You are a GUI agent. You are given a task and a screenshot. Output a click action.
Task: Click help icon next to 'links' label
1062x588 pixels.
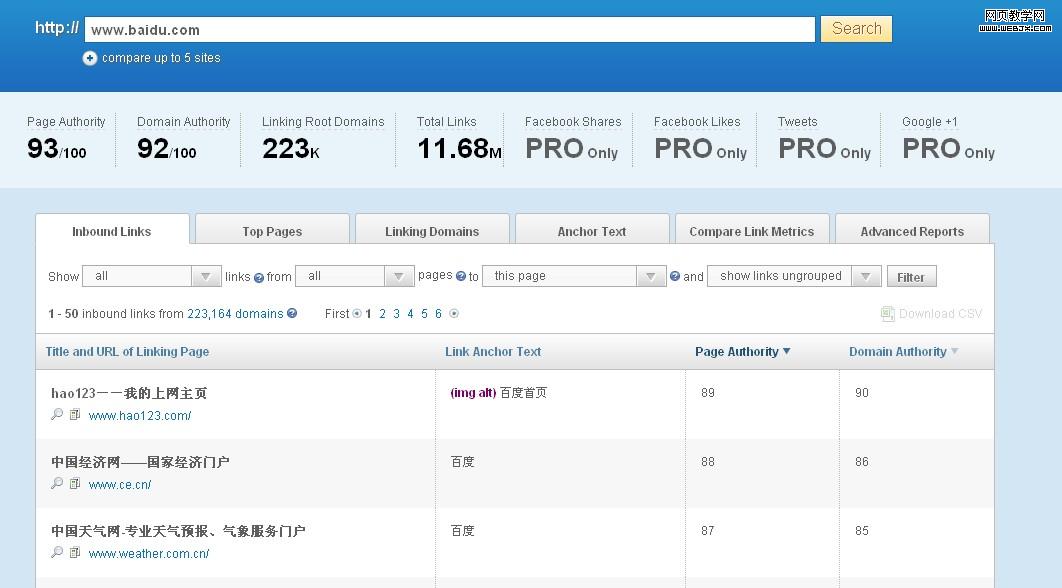(x=259, y=277)
